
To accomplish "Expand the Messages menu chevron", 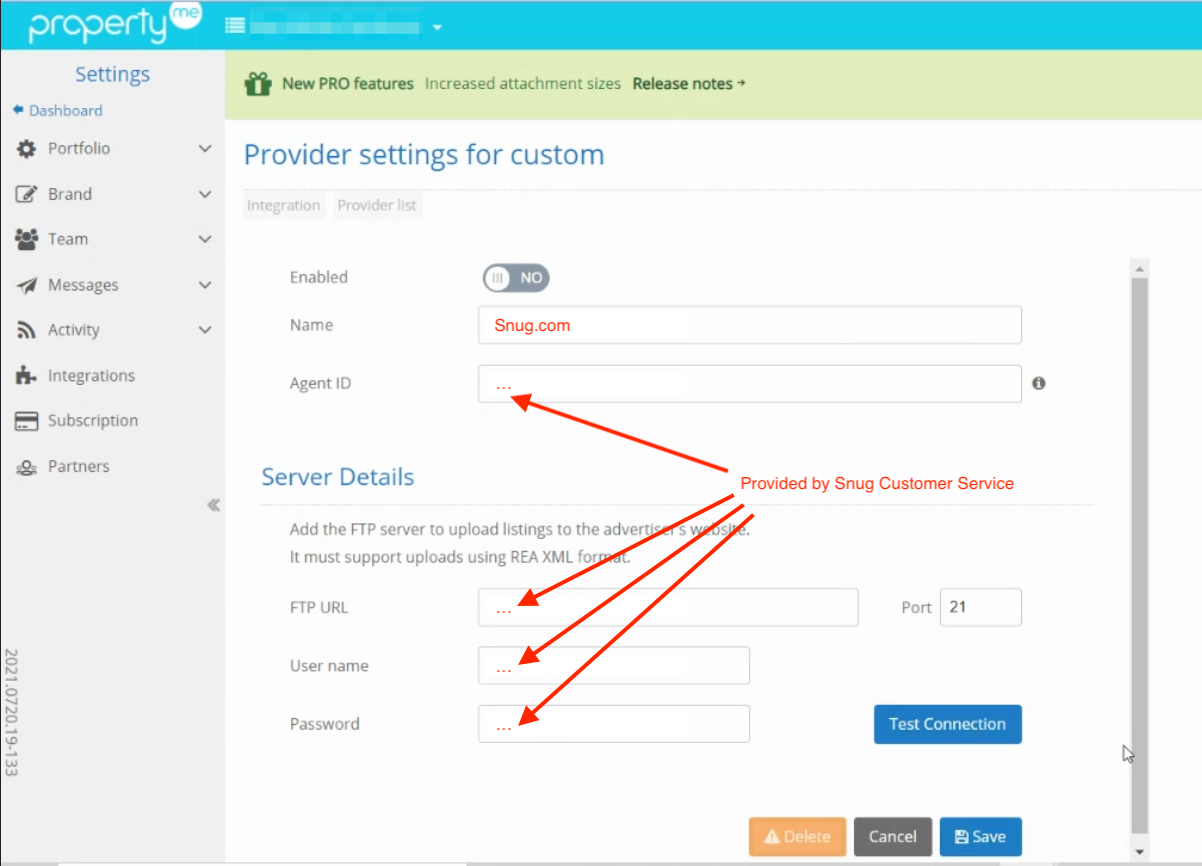I will (x=205, y=285).
